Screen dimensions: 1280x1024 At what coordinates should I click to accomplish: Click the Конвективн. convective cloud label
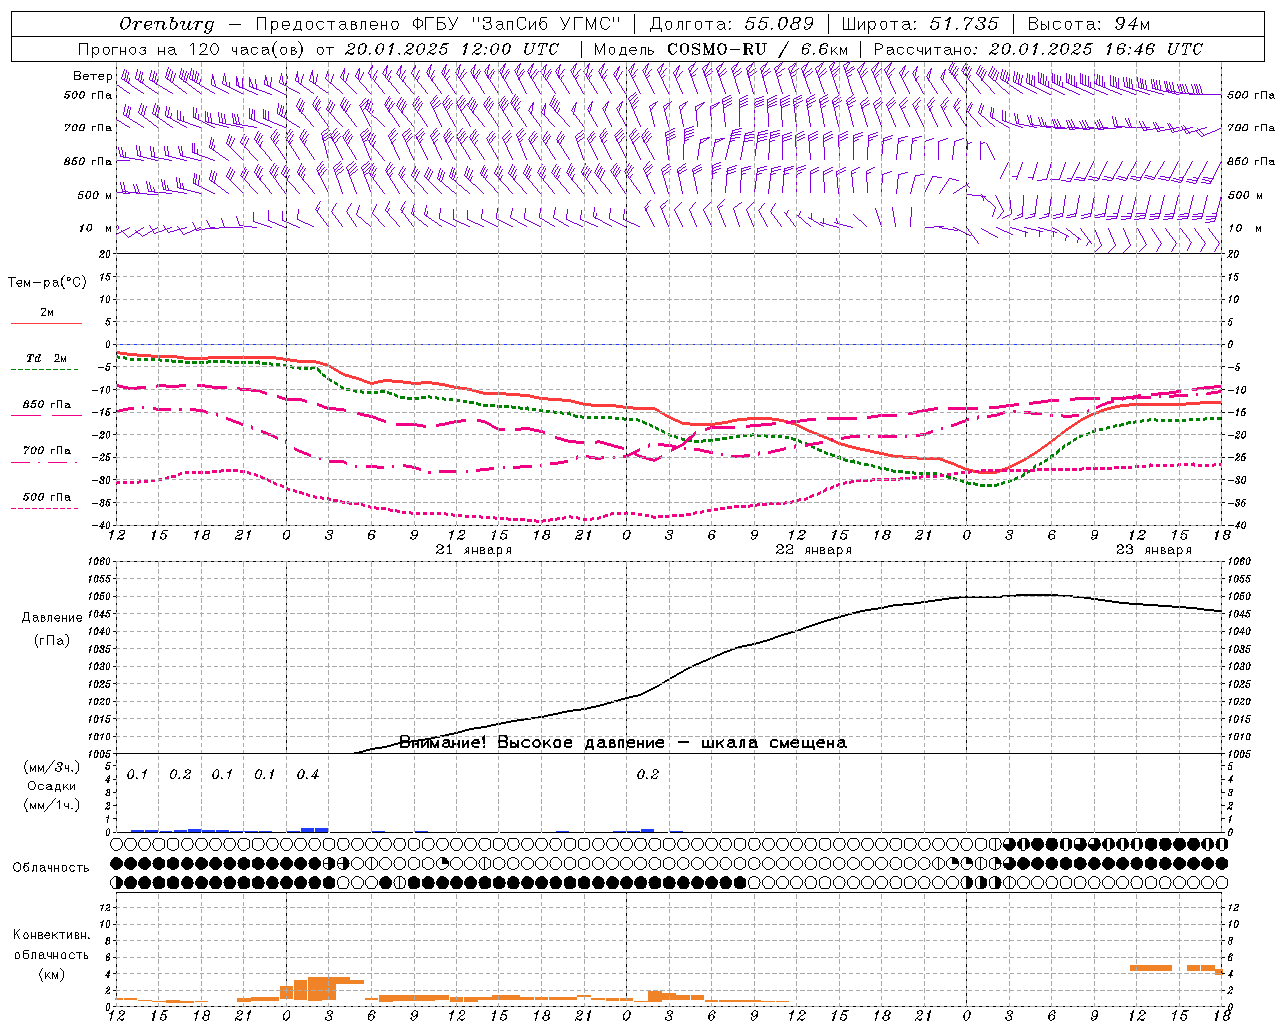click(x=51, y=934)
